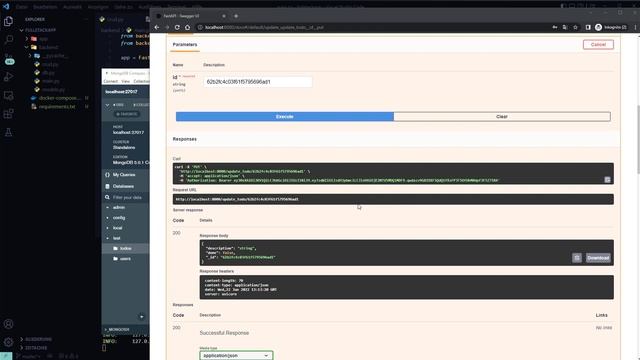Click browser Home icon
Screen dimensions: 640x360
(187, 27)
